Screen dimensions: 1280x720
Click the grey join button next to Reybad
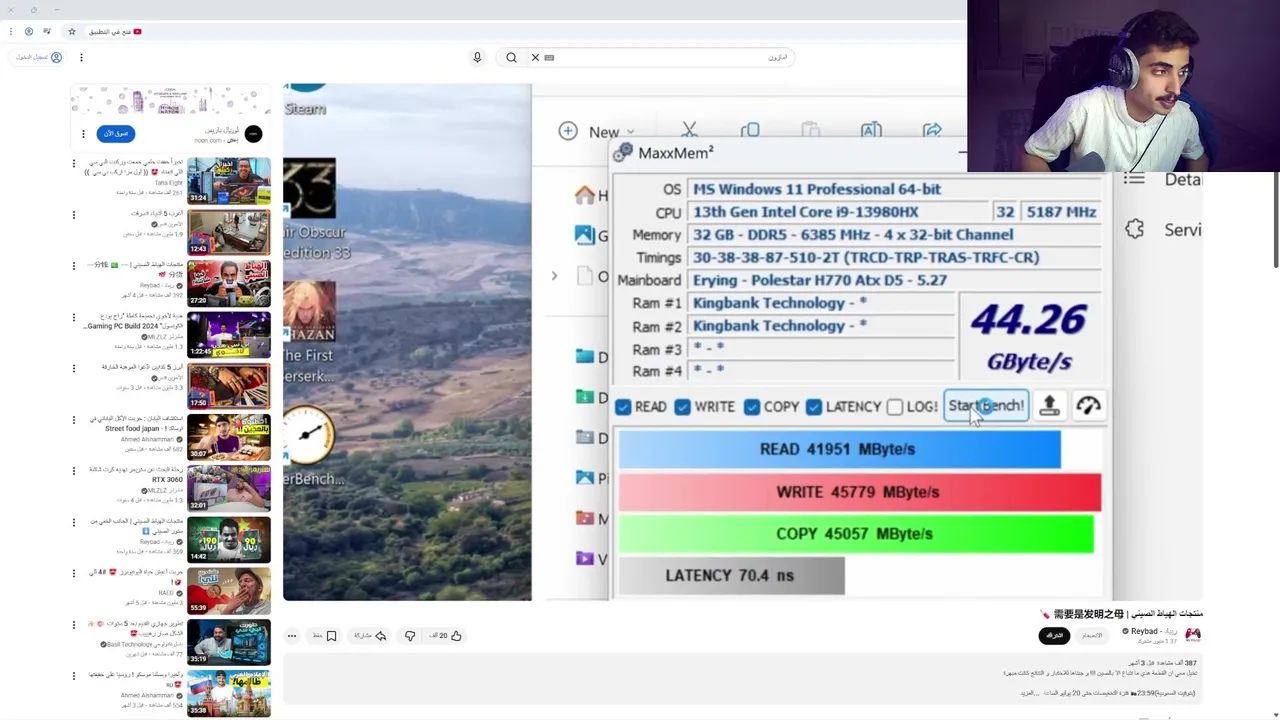tap(1092, 635)
